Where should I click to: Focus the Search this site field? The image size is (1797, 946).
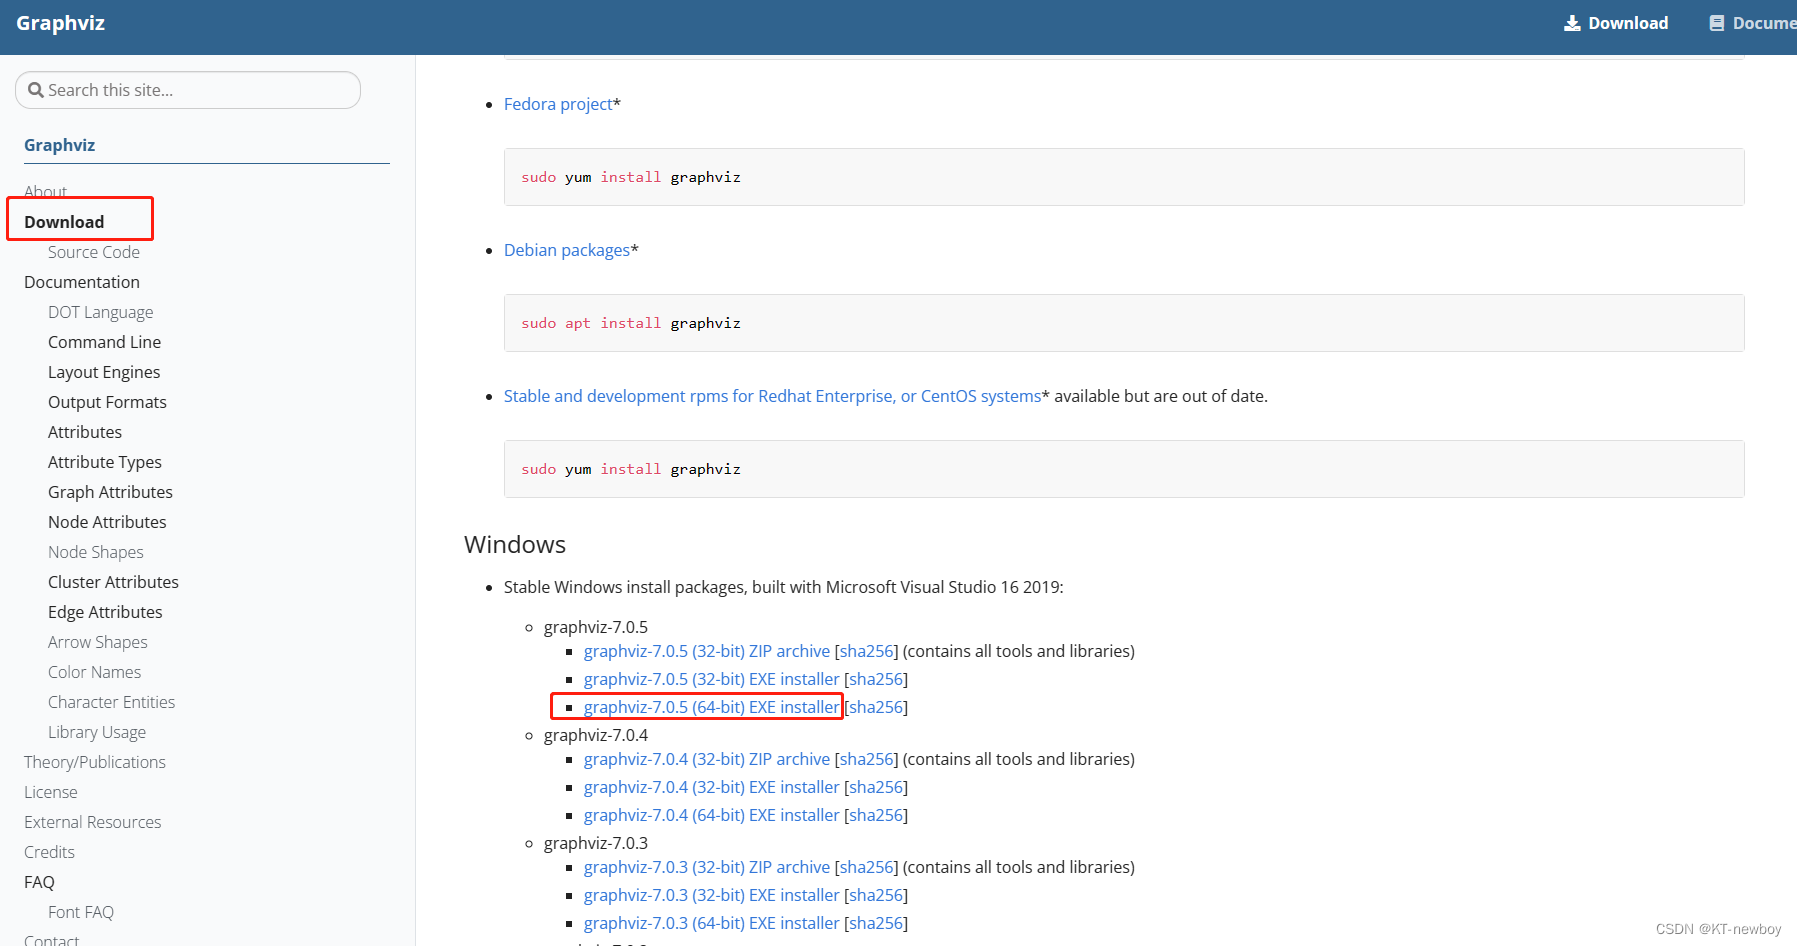[x=188, y=90]
